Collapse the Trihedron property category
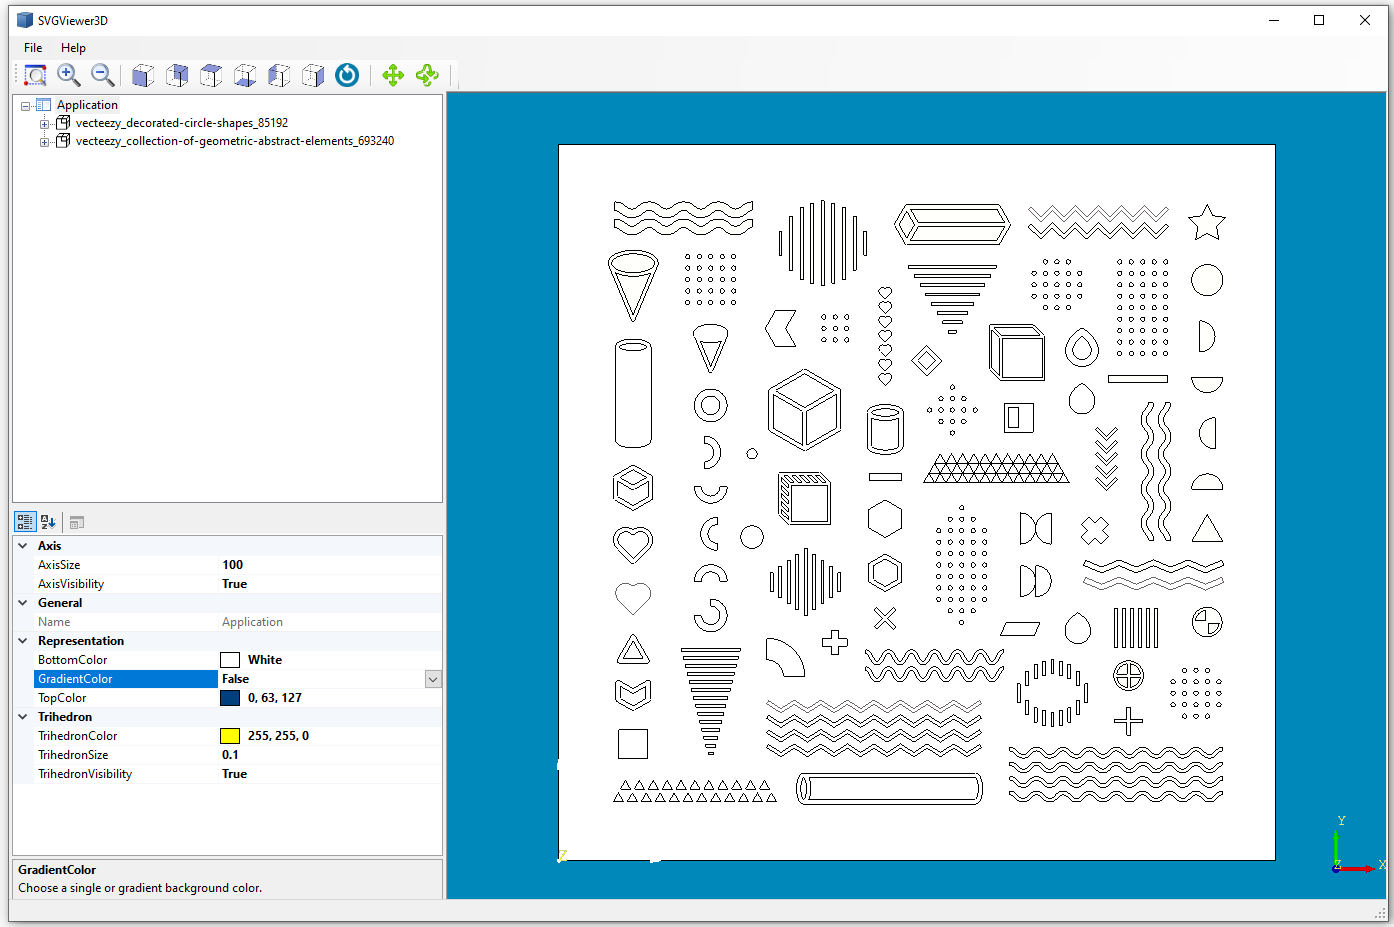Viewport: 1394px width, 927px height. (23, 717)
